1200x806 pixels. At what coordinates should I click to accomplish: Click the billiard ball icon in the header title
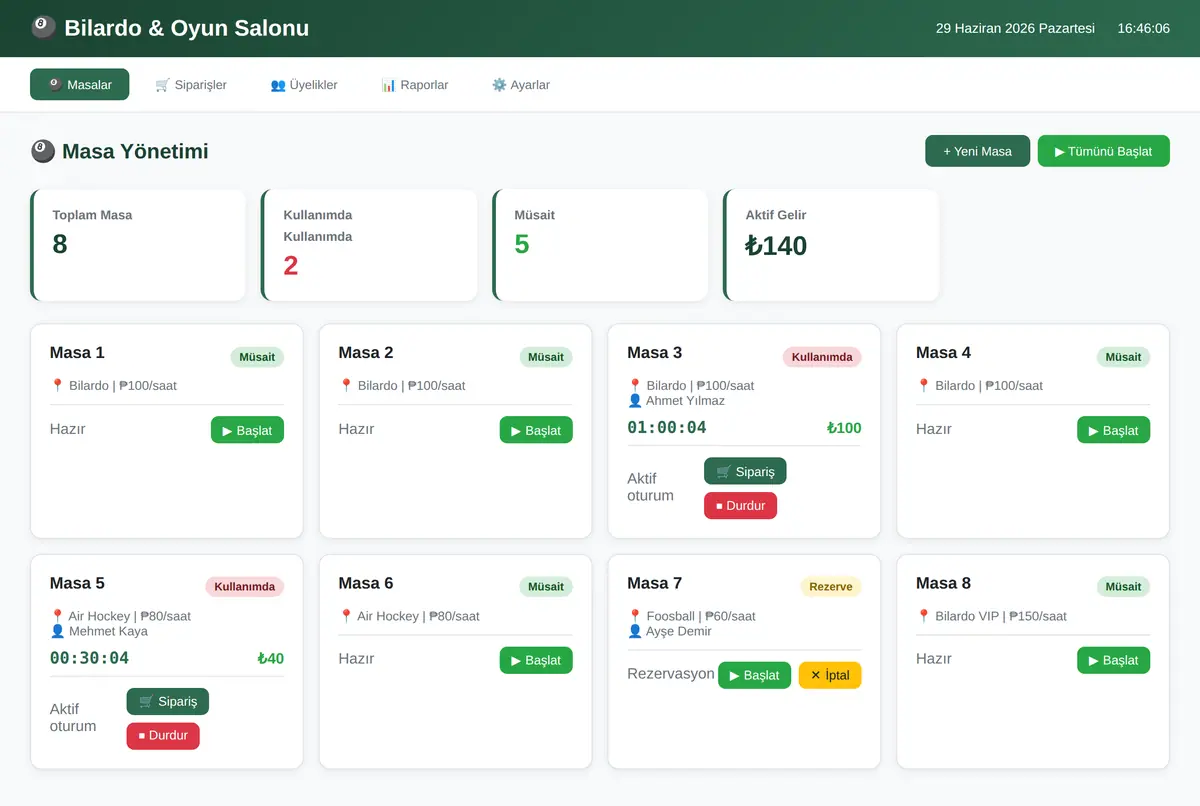[43, 28]
